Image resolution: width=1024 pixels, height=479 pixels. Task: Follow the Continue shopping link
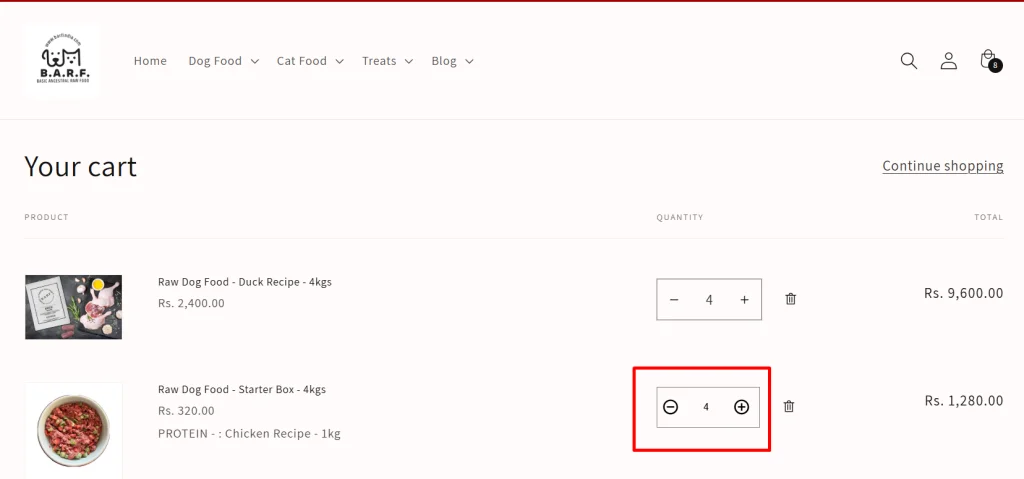coord(942,166)
